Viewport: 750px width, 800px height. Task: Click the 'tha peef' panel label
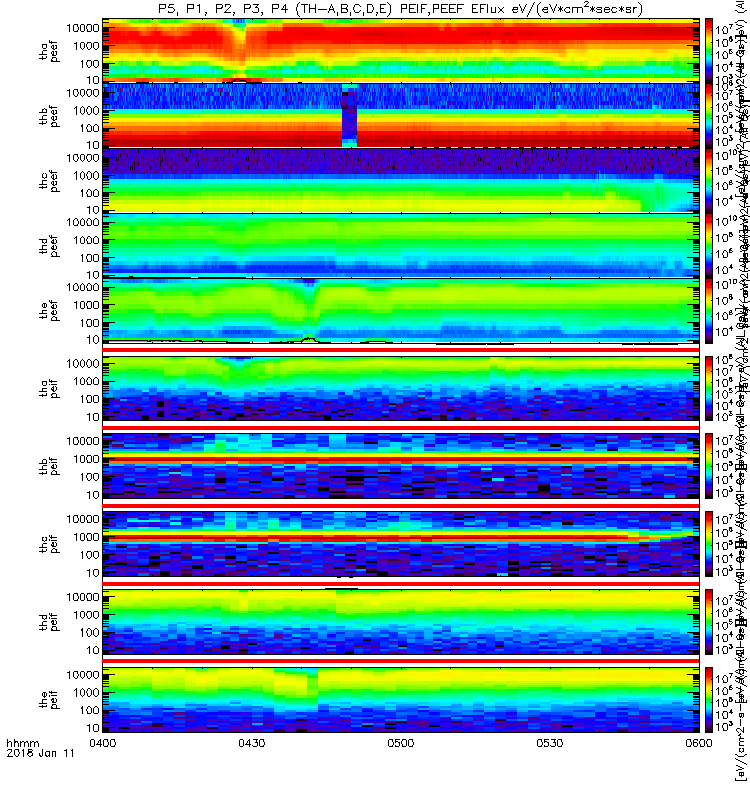coord(48,52)
